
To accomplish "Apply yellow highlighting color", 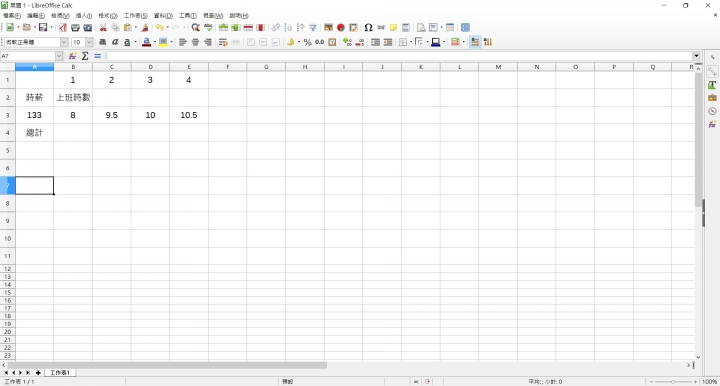I will [x=163, y=42].
